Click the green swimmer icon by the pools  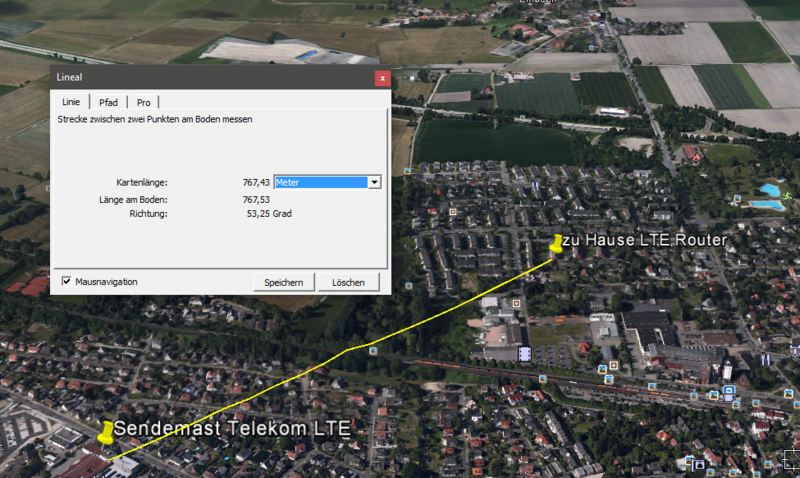[787, 196]
